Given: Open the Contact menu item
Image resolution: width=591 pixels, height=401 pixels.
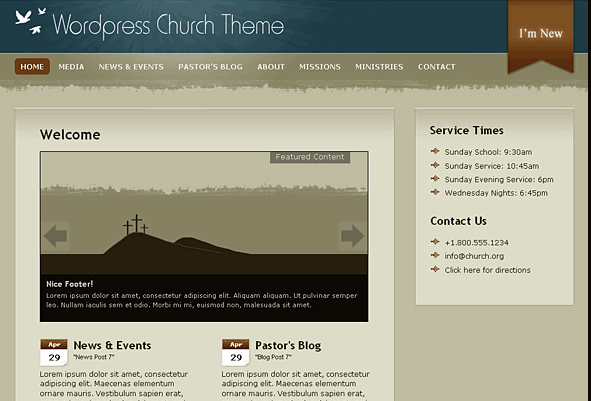Looking at the screenshot, I should point(436,67).
